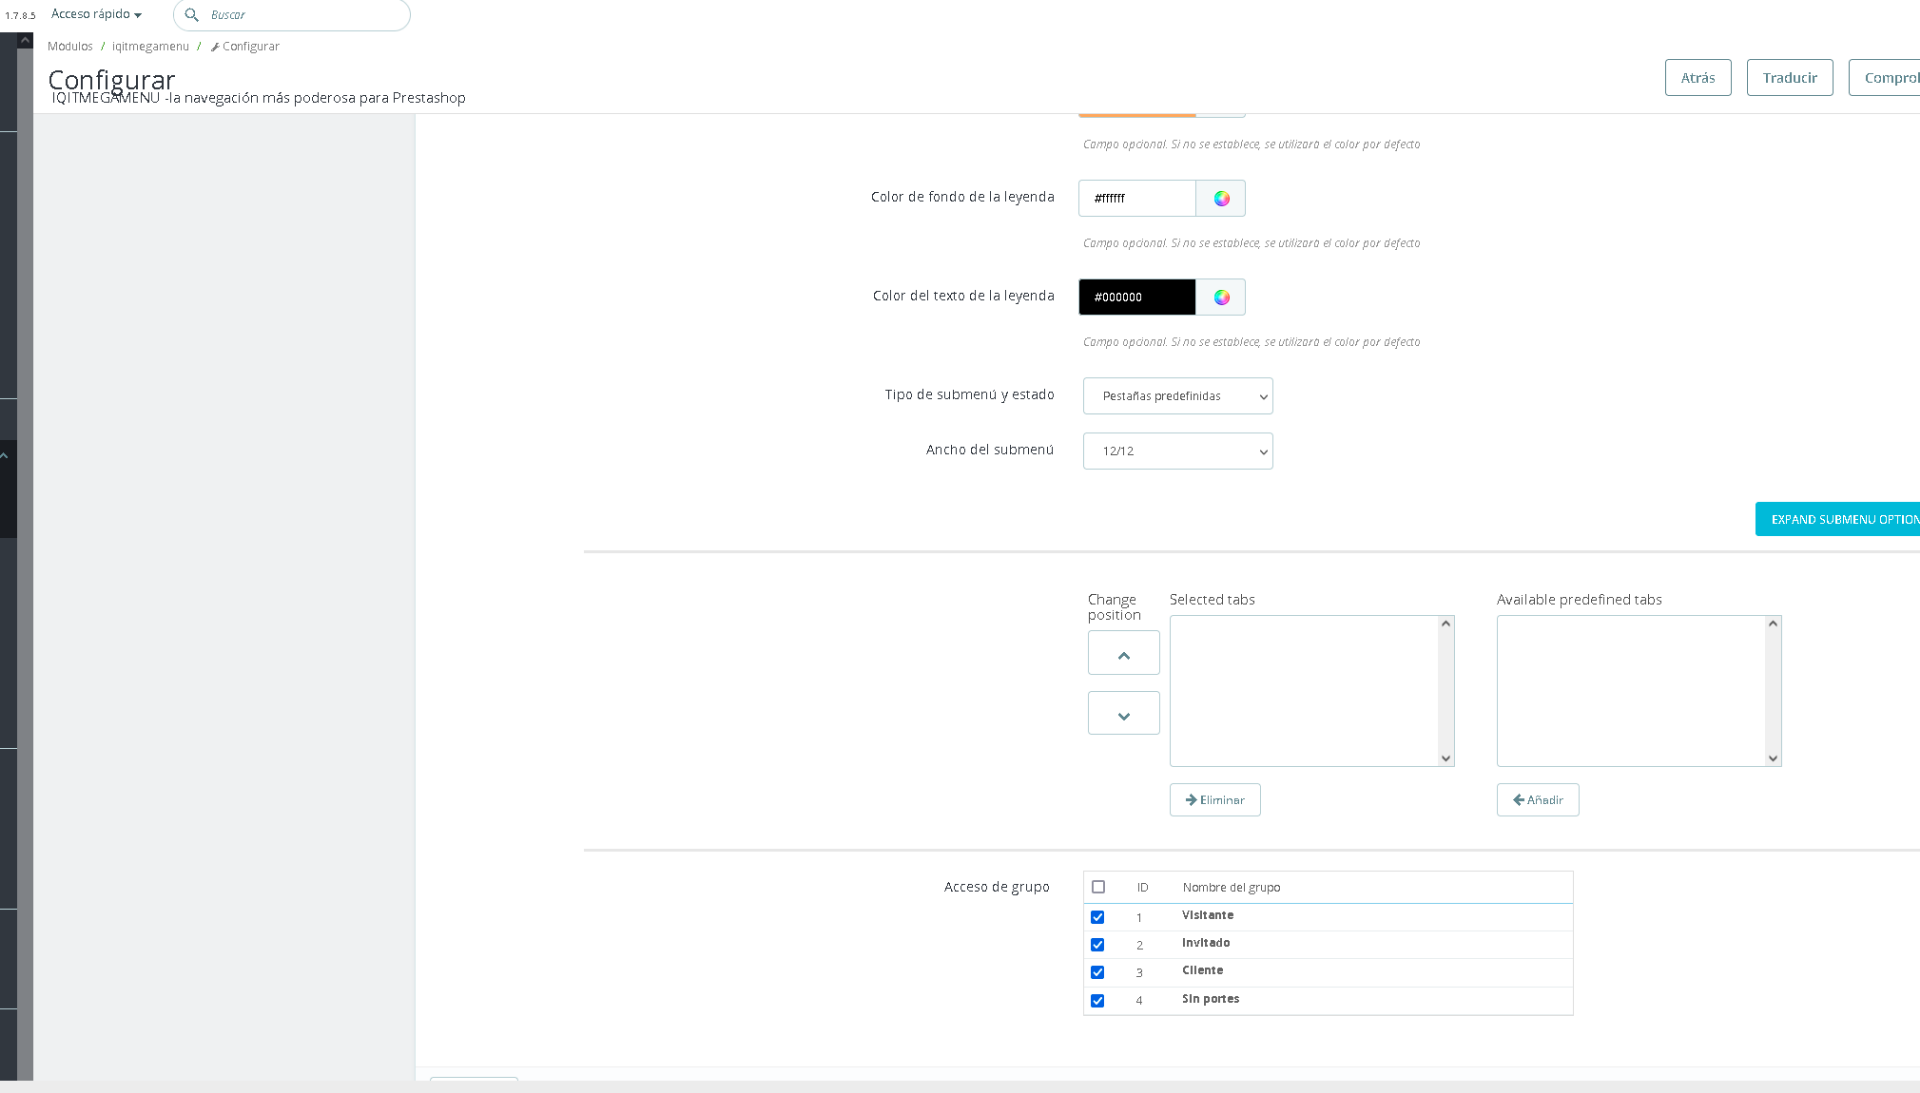The height and width of the screenshot is (1093, 1920).
Task: Uncheck the Visitante group checkbox
Action: [x=1097, y=917]
